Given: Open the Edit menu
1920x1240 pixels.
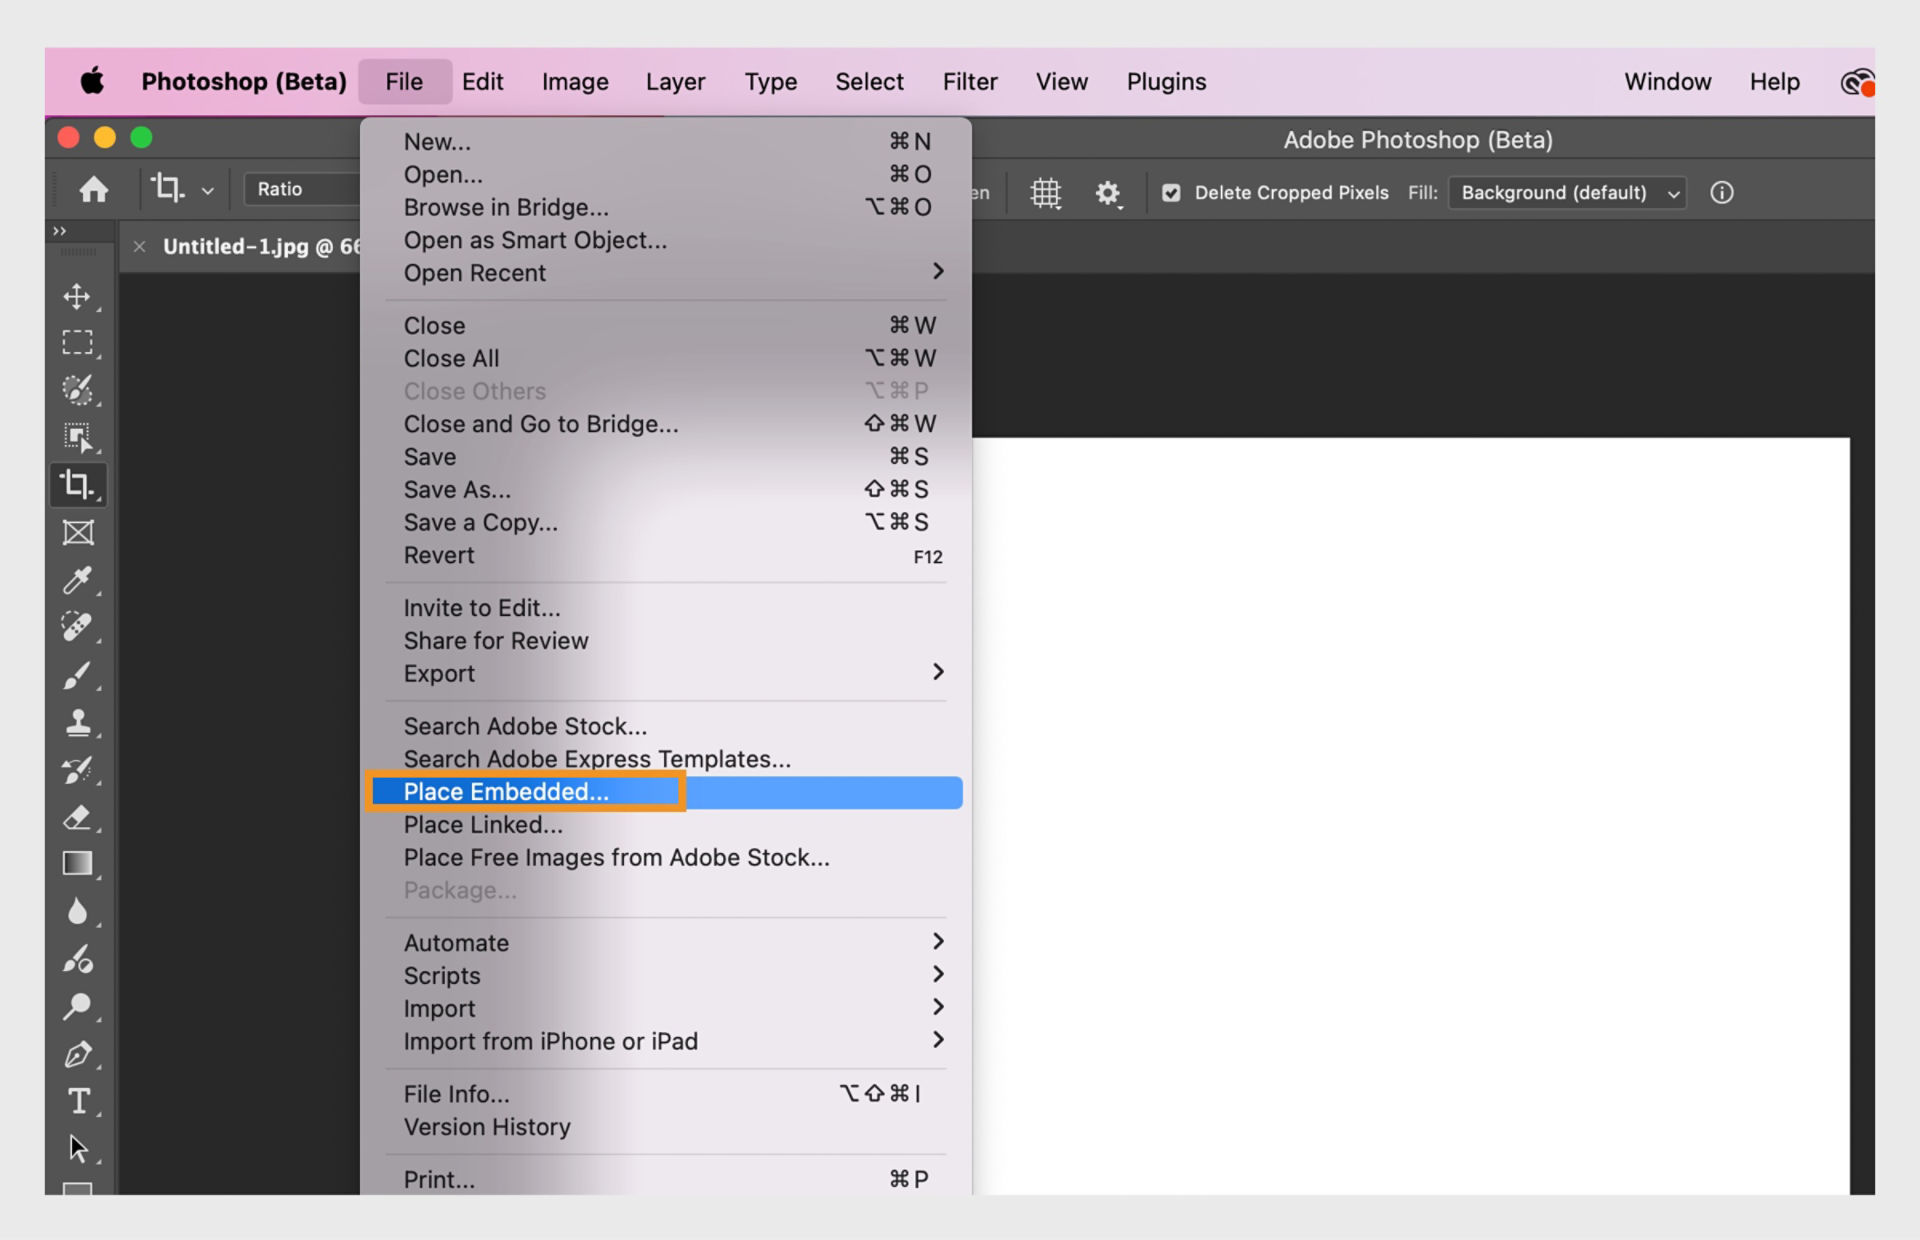Looking at the screenshot, I should tap(483, 81).
